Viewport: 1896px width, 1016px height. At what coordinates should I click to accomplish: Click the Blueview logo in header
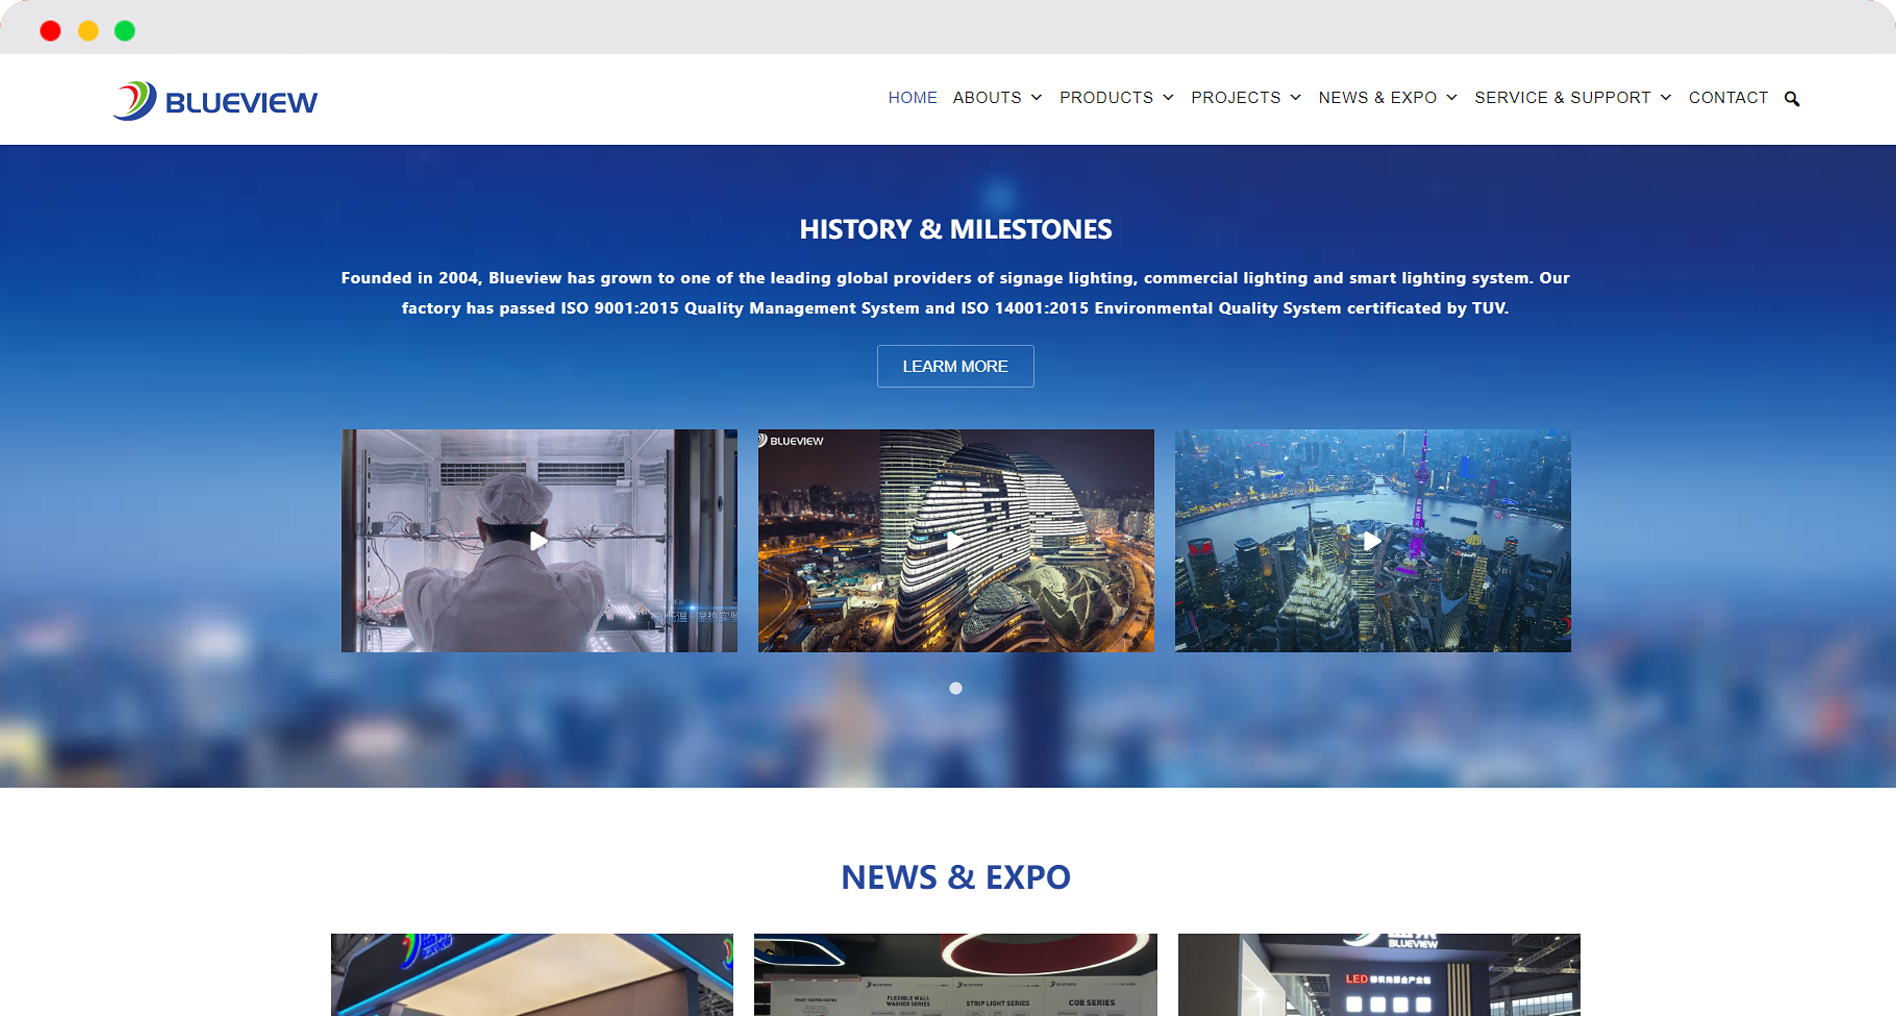pyautogui.click(x=215, y=100)
